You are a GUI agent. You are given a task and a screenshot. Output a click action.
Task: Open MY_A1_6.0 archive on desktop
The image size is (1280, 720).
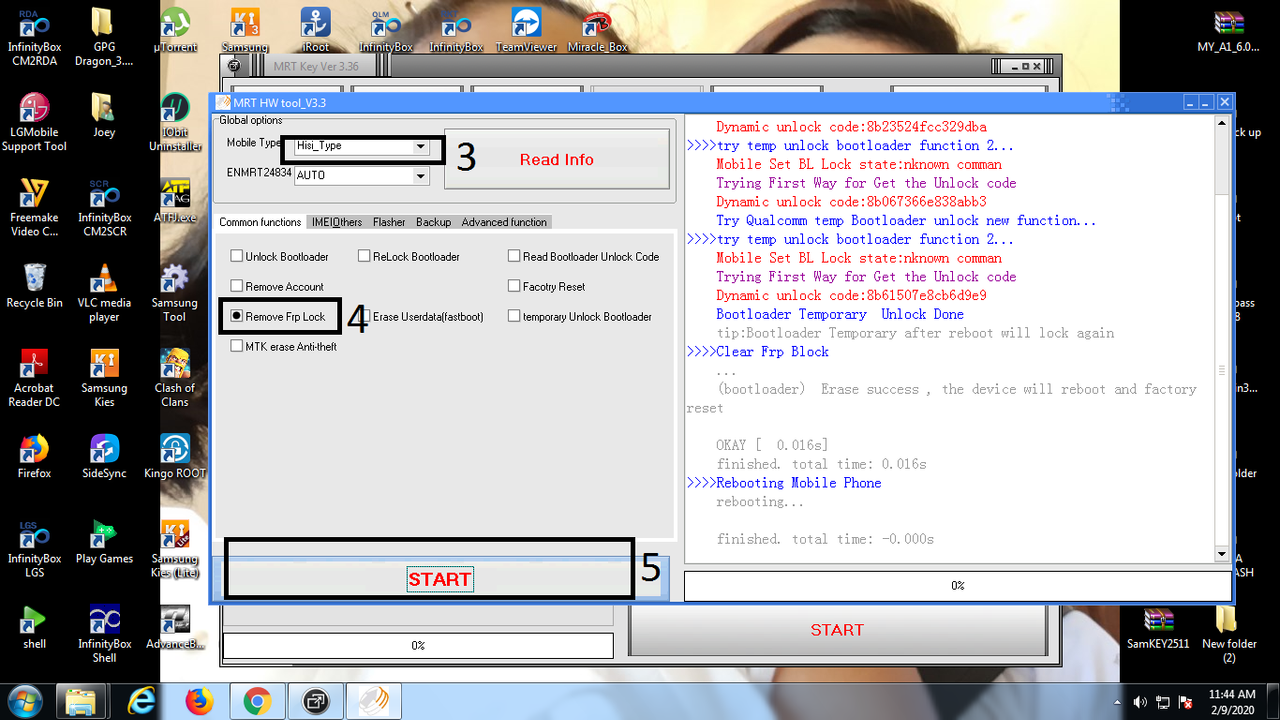1228,30
